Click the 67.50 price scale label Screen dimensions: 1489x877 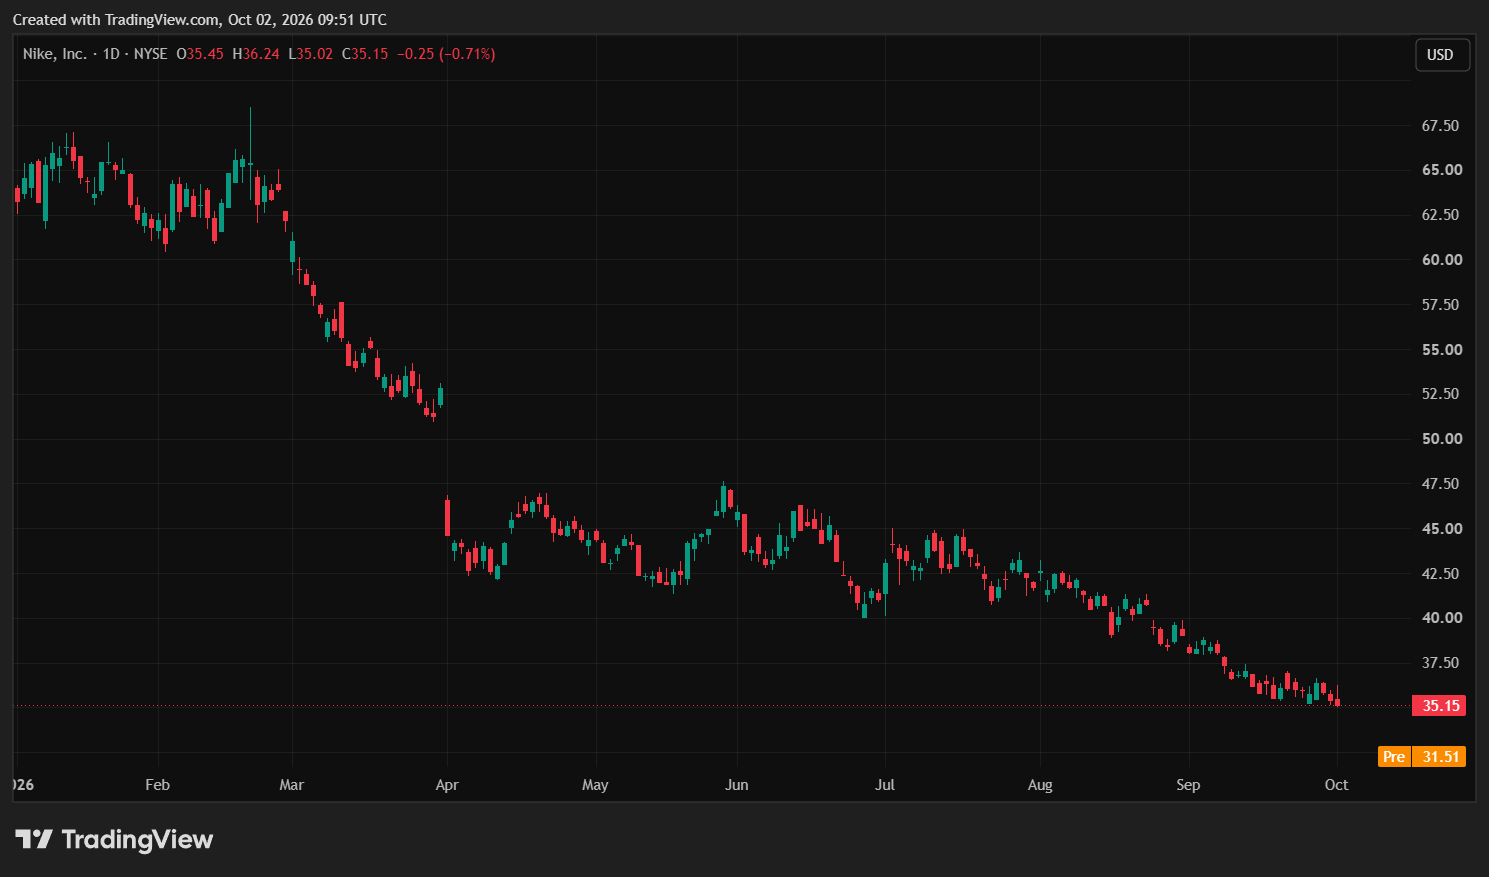[1440, 126]
